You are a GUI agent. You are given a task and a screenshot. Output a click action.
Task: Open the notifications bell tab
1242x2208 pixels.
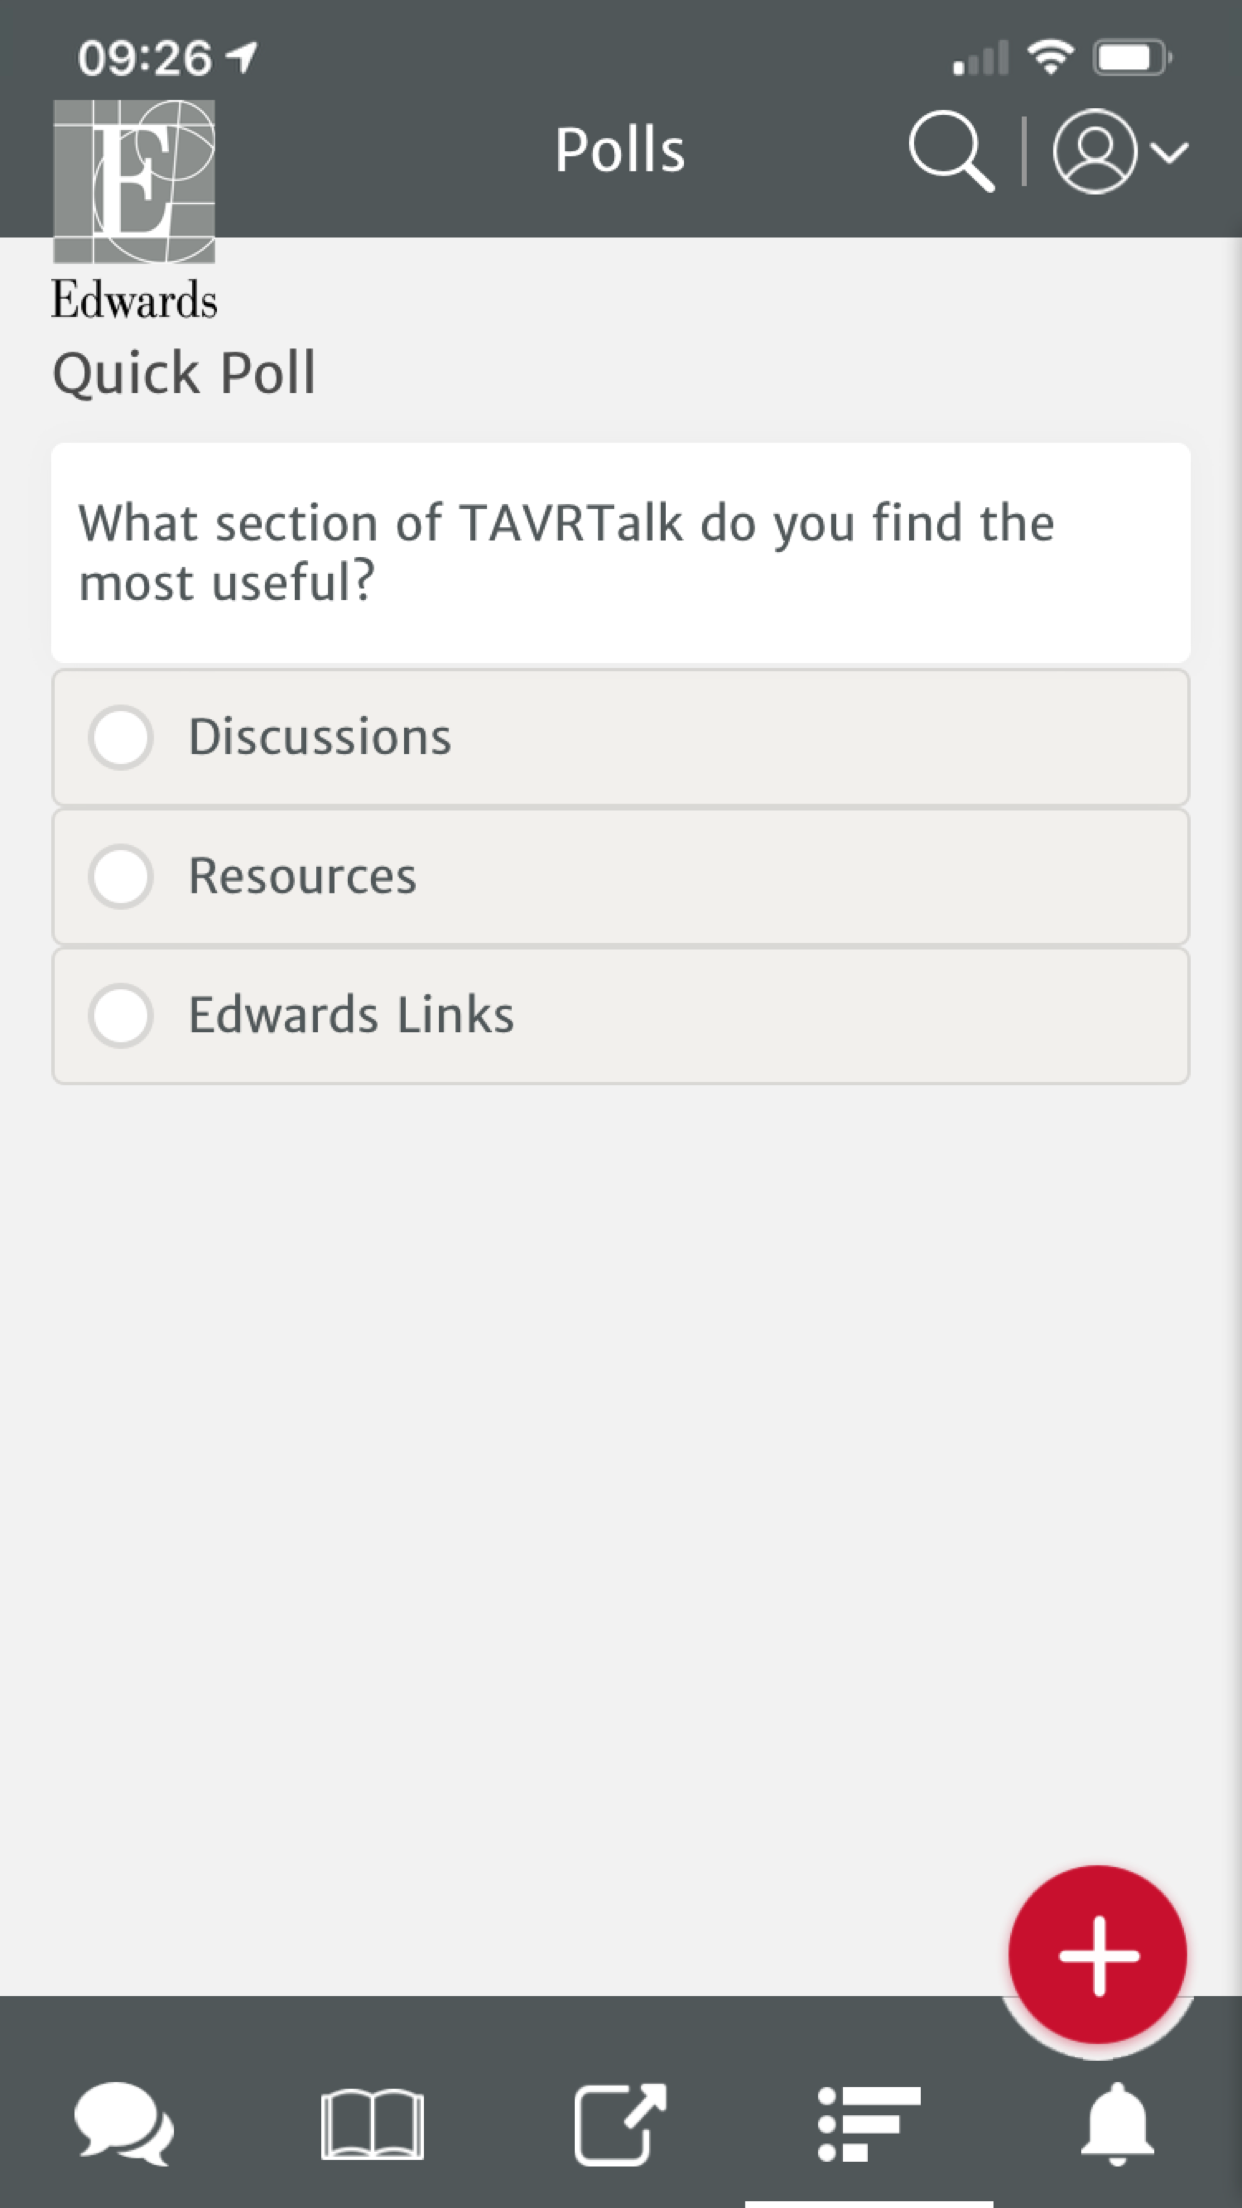click(1117, 2124)
